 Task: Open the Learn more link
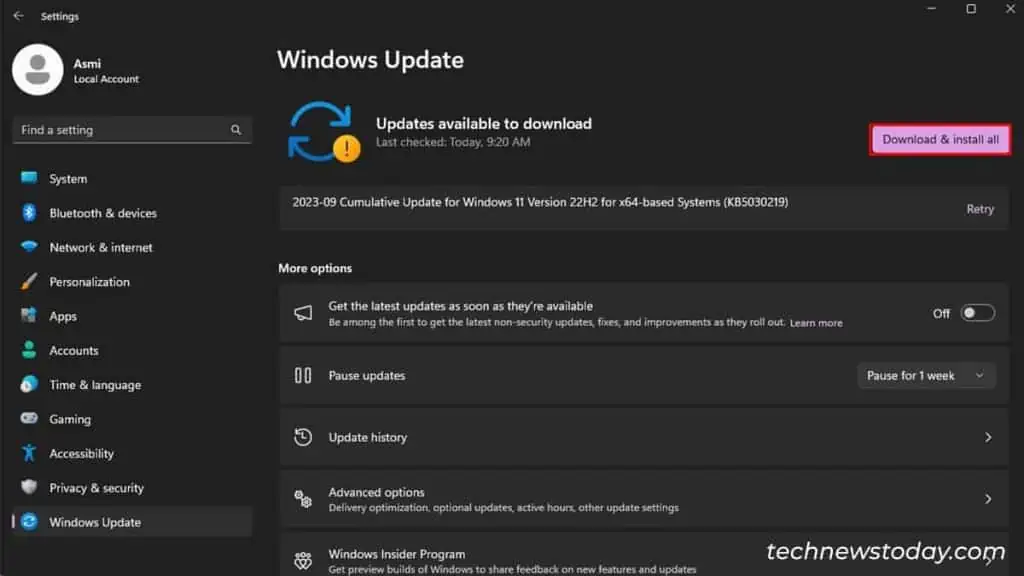coord(816,322)
